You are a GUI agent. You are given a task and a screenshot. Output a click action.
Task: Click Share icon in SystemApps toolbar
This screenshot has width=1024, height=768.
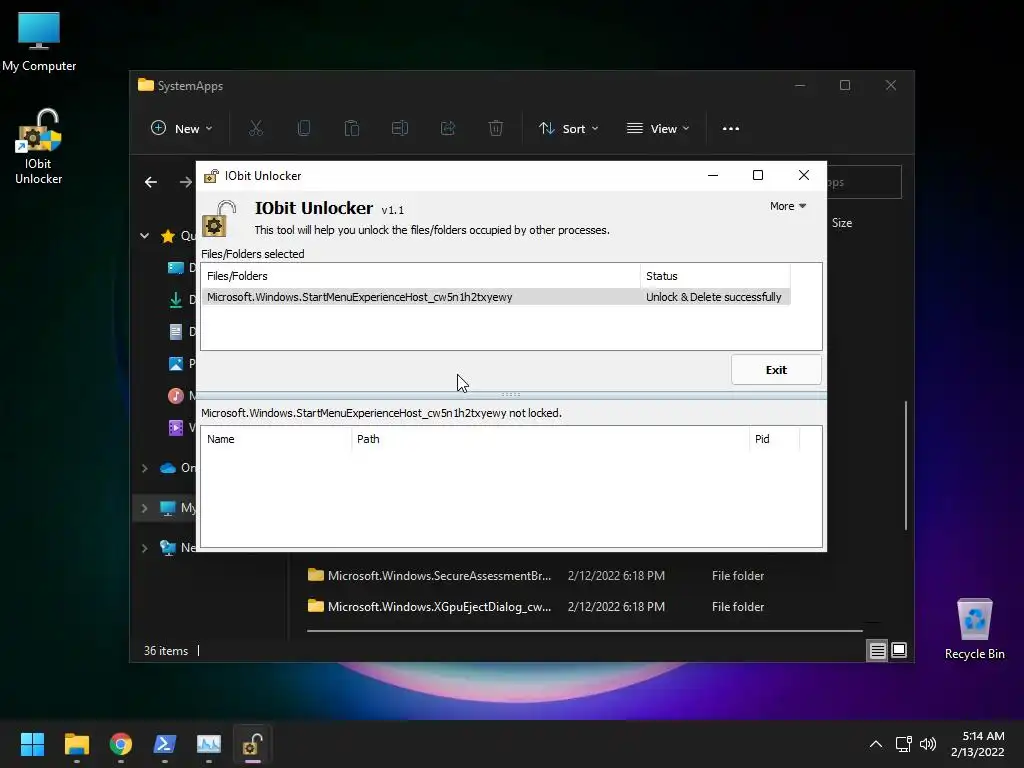click(447, 128)
